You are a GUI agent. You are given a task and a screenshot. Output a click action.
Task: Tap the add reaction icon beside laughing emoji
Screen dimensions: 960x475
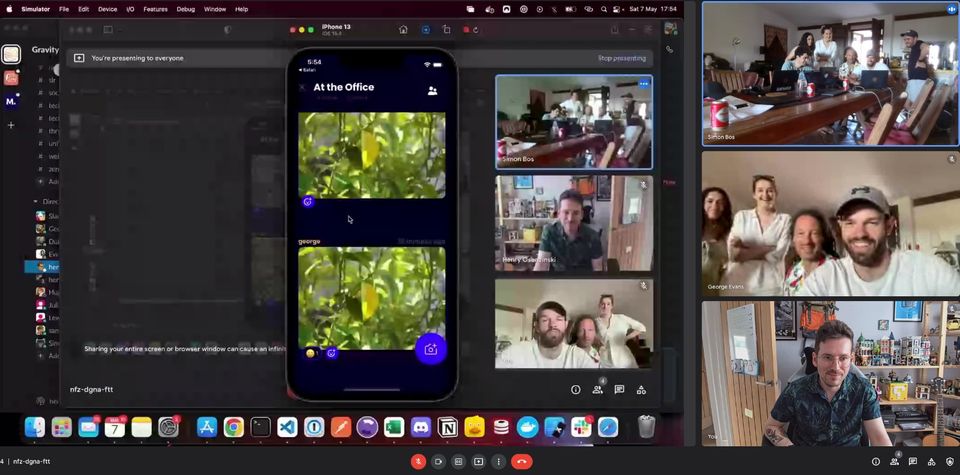pyautogui.click(x=331, y=353)
